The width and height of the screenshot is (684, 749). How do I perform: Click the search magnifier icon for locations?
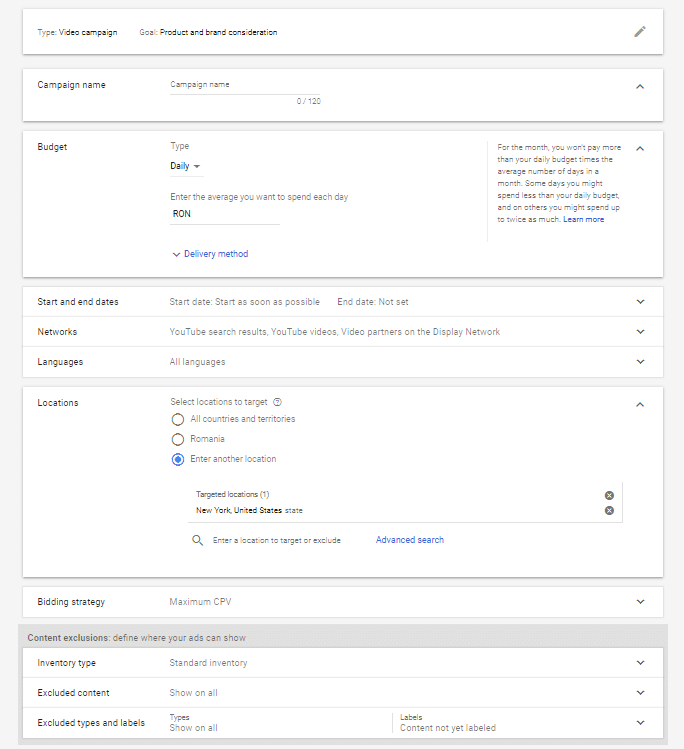197,540
